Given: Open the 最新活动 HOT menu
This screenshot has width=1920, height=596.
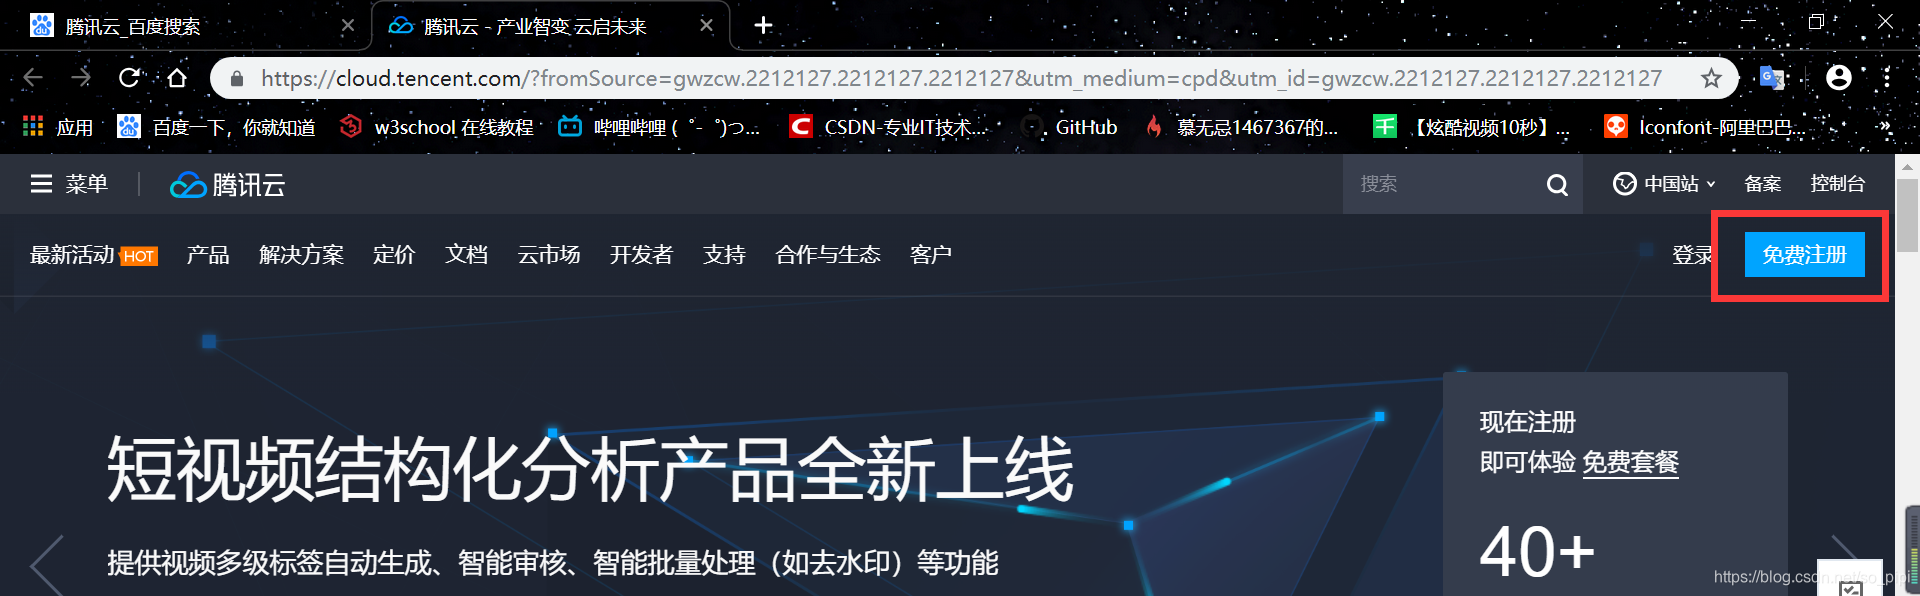Looking at the screenshot, I should coord(94,255).
